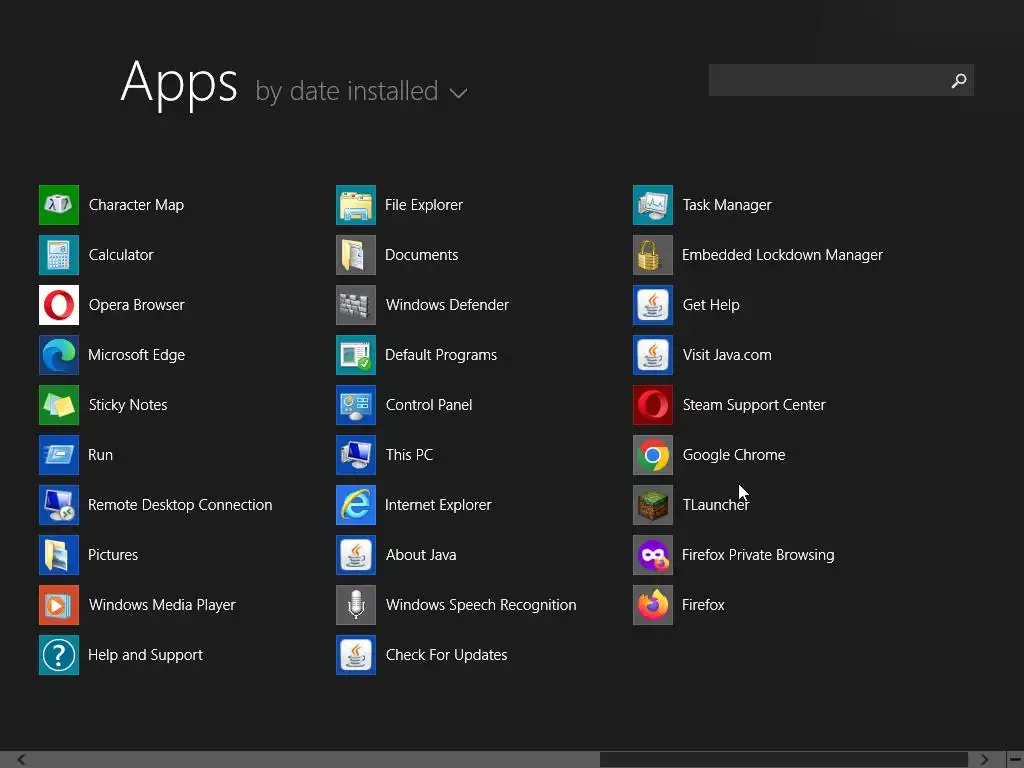The image size is (1024, 768).
Task: Select the 'Character Map' label
Action: pyautogui.click(x=136, y=205)
